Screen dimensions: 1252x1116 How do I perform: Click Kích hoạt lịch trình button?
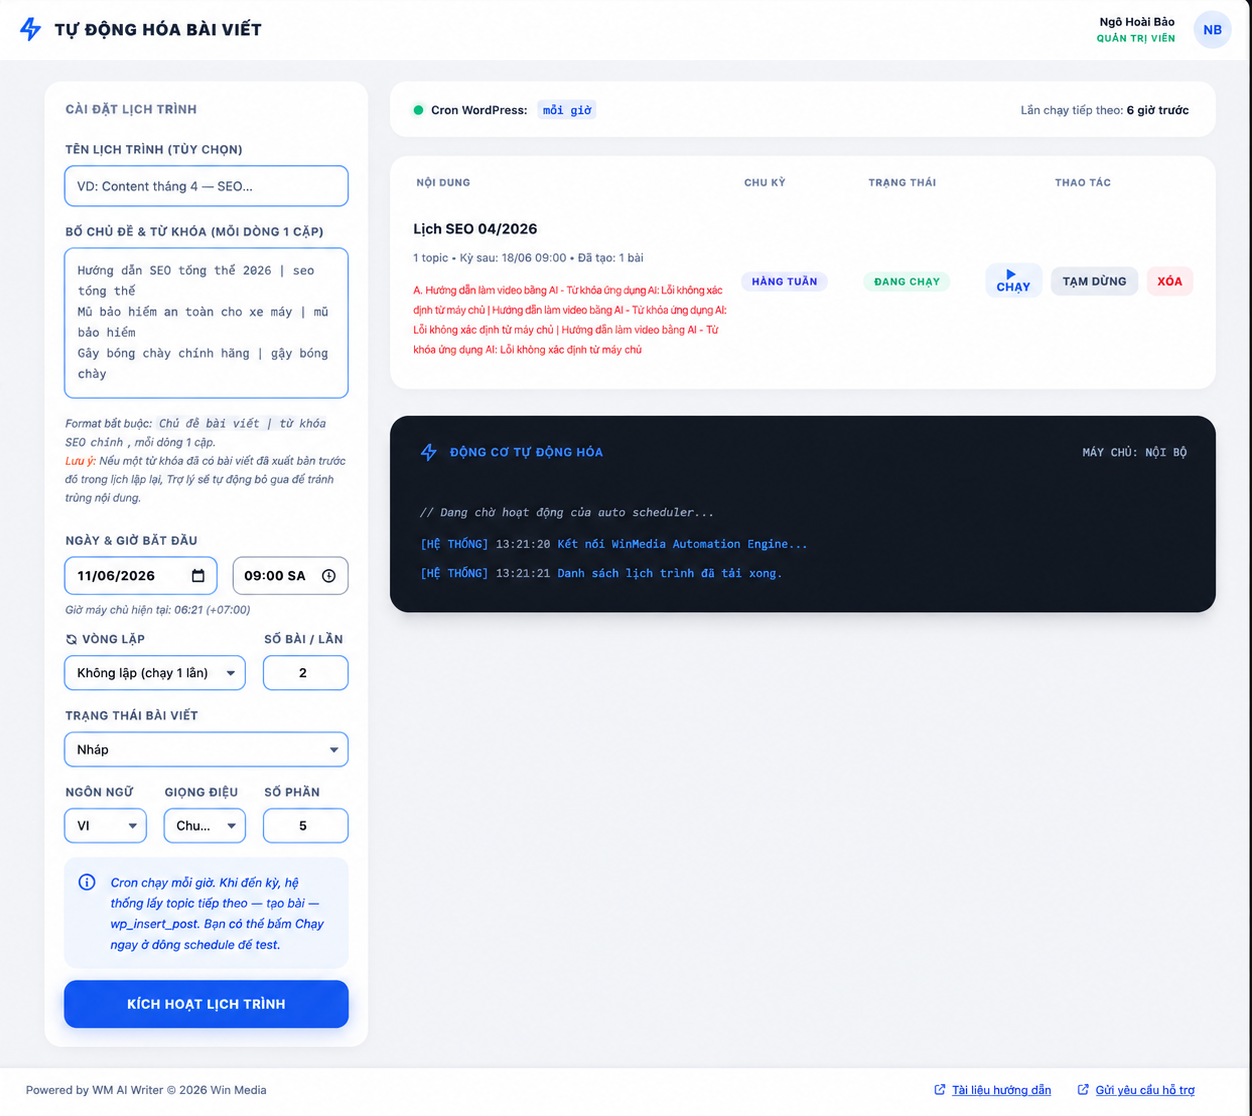click(206, 1004)
